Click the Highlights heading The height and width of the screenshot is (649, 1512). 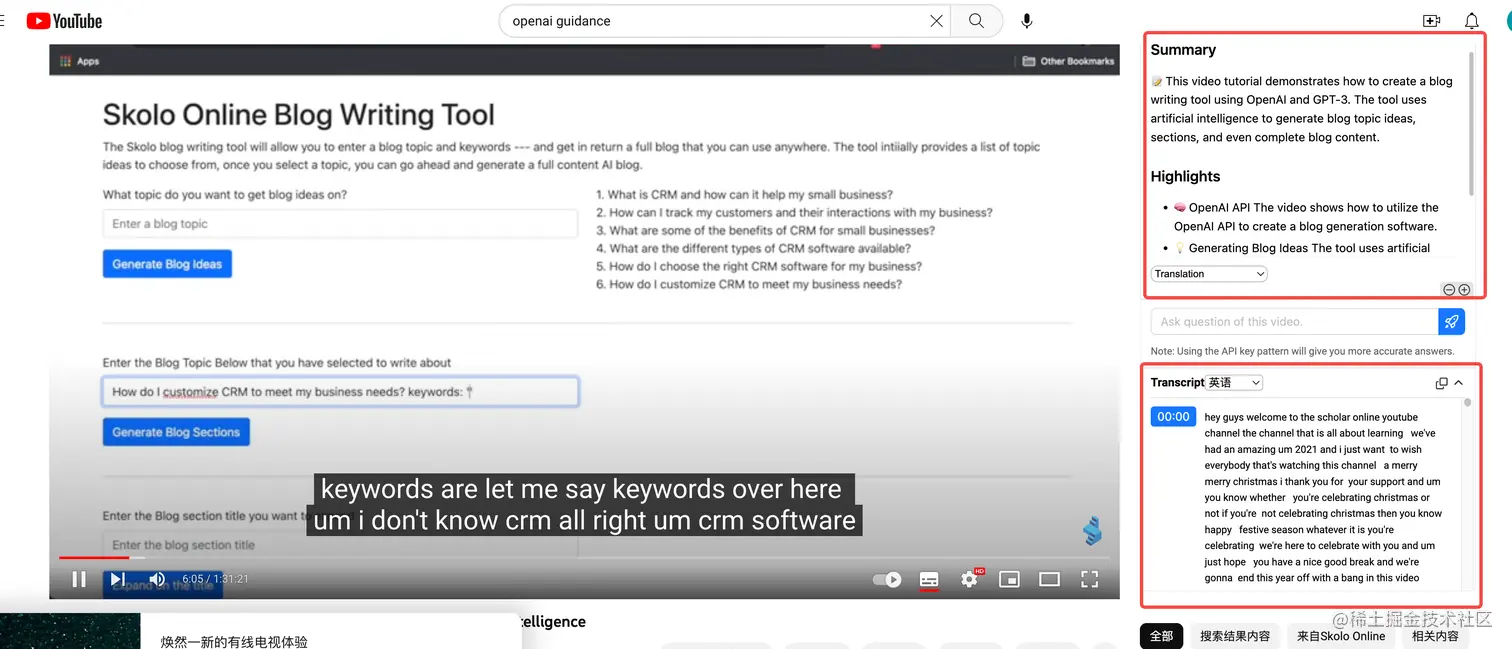pos(1185,177)
